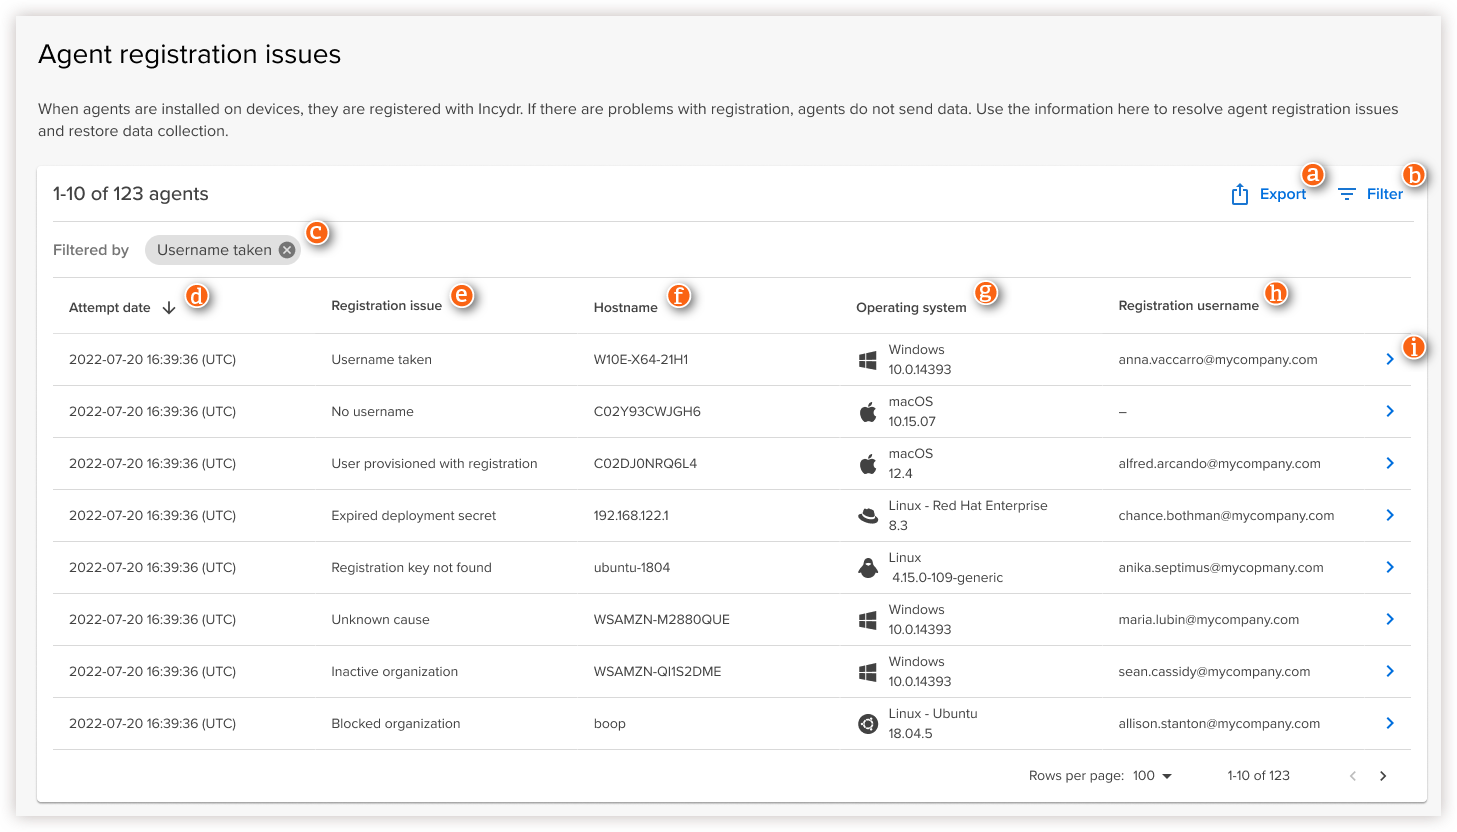Click Linux penguin icon for ubuntu-1804
The height and width of the screenshot is (832, 1457).
tap(868, 568)
